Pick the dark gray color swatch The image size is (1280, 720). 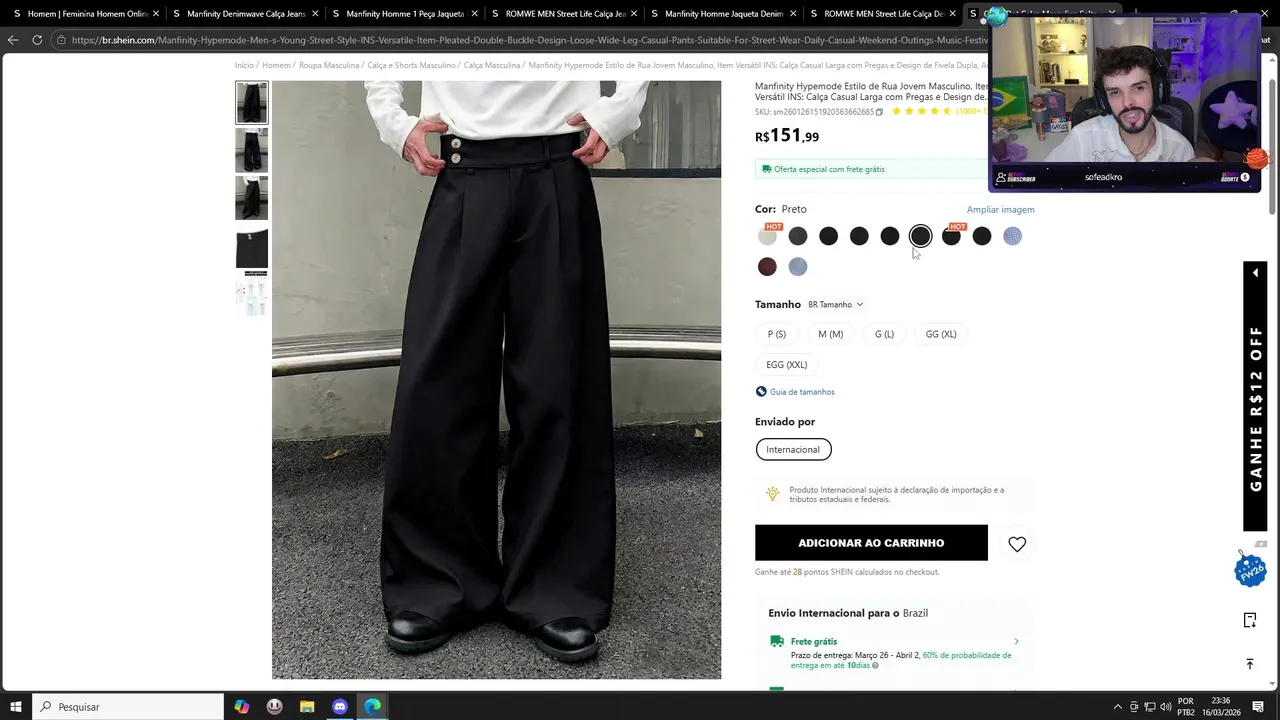point(798,236)
